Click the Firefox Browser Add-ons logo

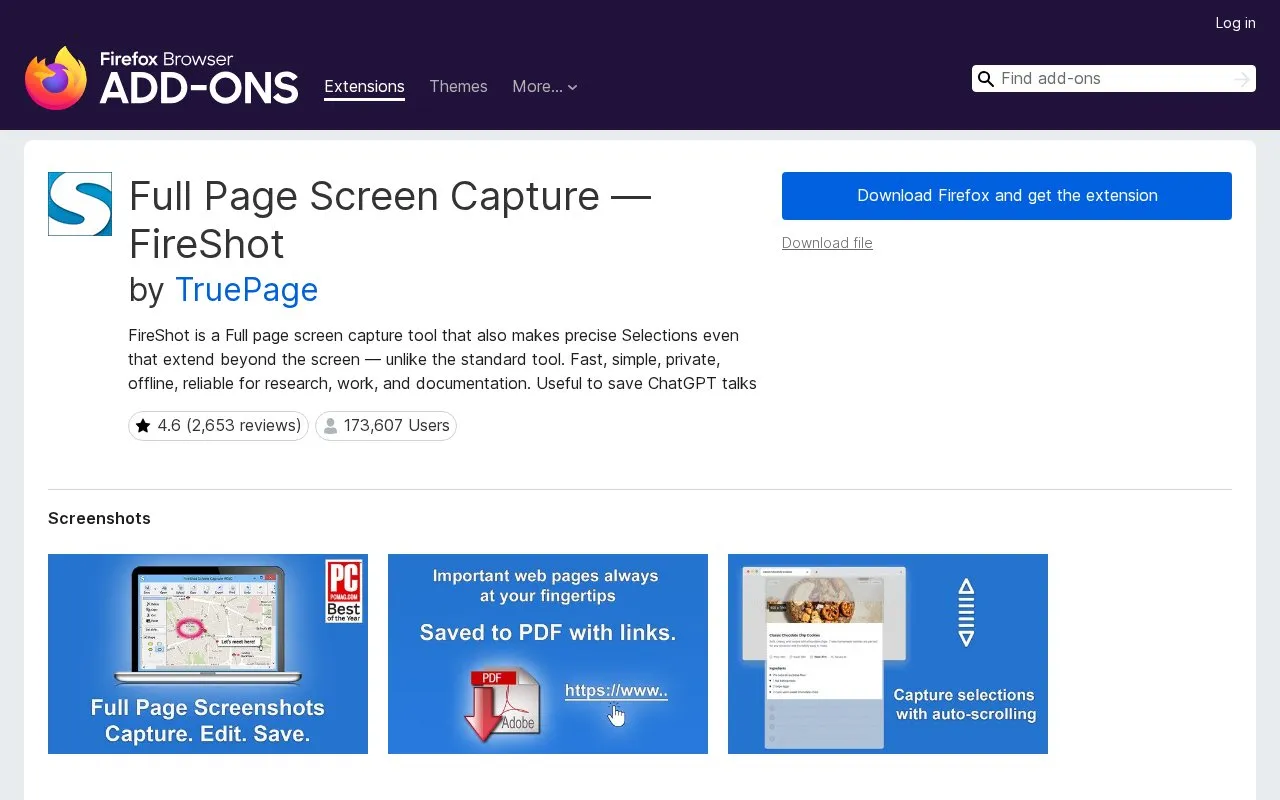162,78
